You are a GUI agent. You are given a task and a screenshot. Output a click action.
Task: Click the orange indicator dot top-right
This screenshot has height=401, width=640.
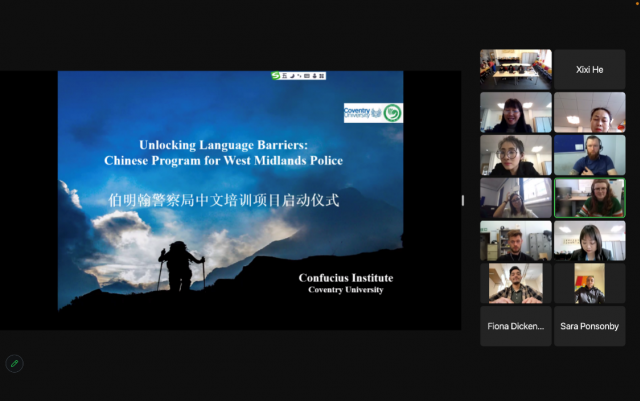click(x=638, y=3)
